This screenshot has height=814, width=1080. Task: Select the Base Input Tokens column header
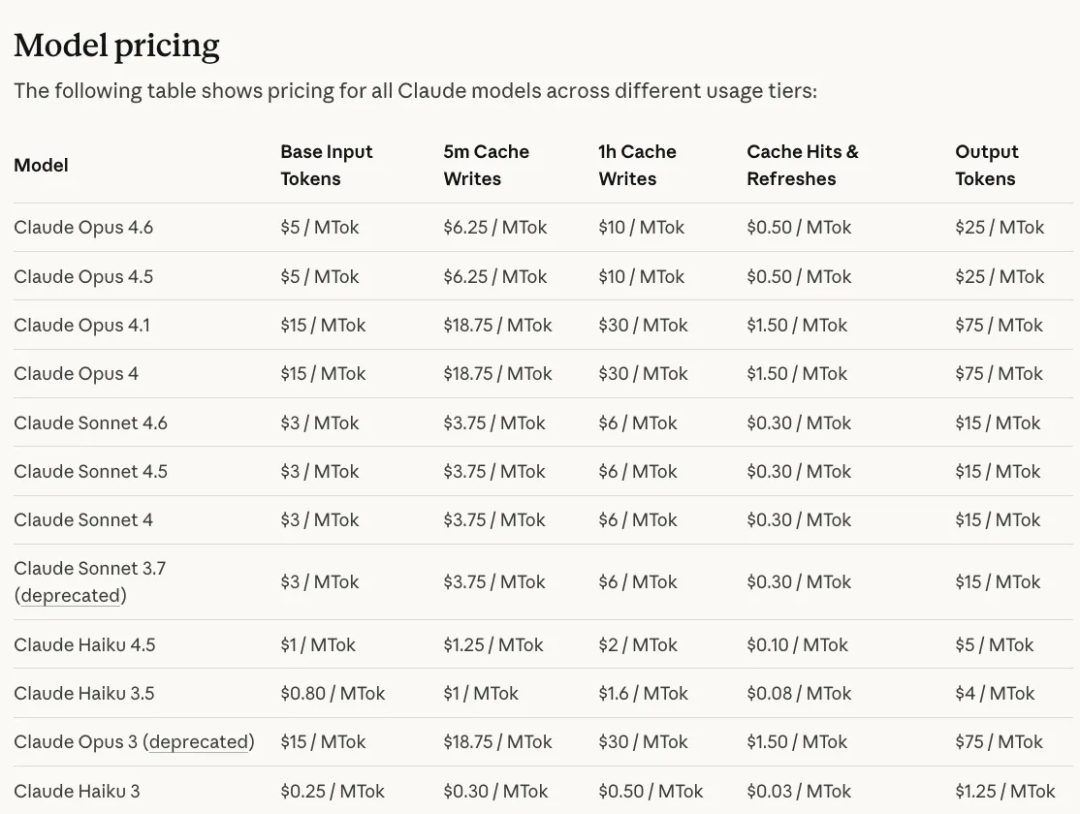pos(326,165)
